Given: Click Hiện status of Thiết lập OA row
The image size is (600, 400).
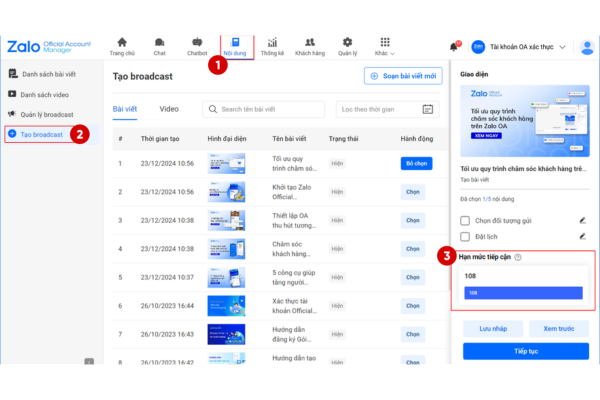Looking at the screenshot, I should 337,220.
